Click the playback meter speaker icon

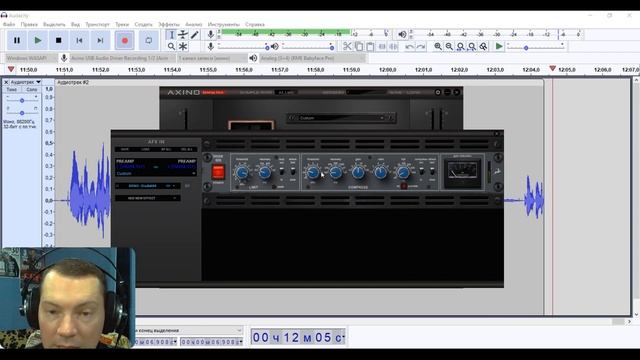[x=402, y=35]
